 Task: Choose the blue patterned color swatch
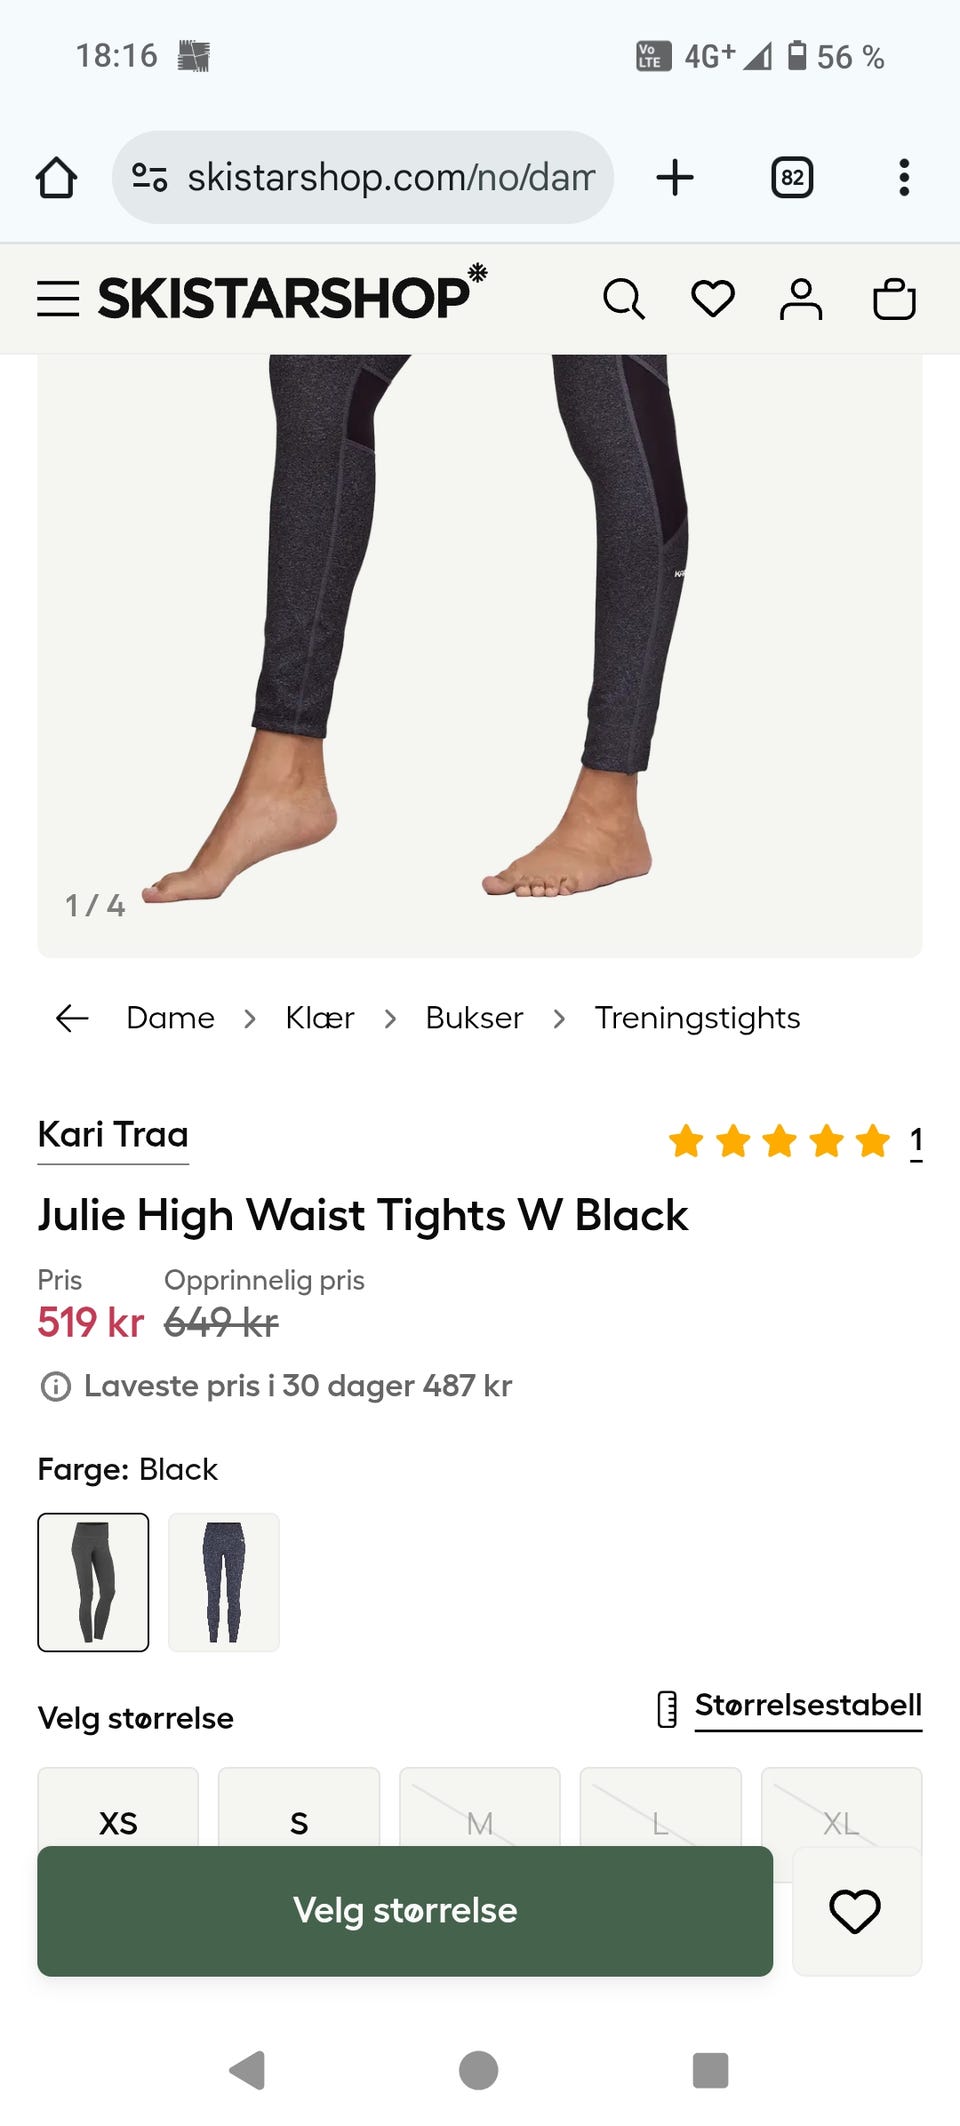tap(224, 1582)
